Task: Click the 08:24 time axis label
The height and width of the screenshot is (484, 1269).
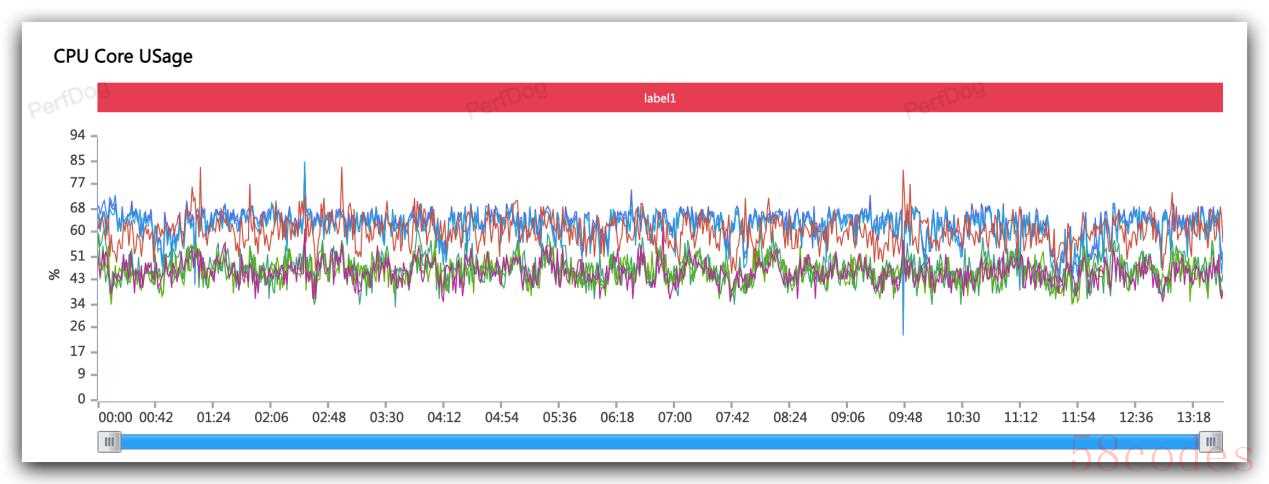Action: [x=790, y=417]
